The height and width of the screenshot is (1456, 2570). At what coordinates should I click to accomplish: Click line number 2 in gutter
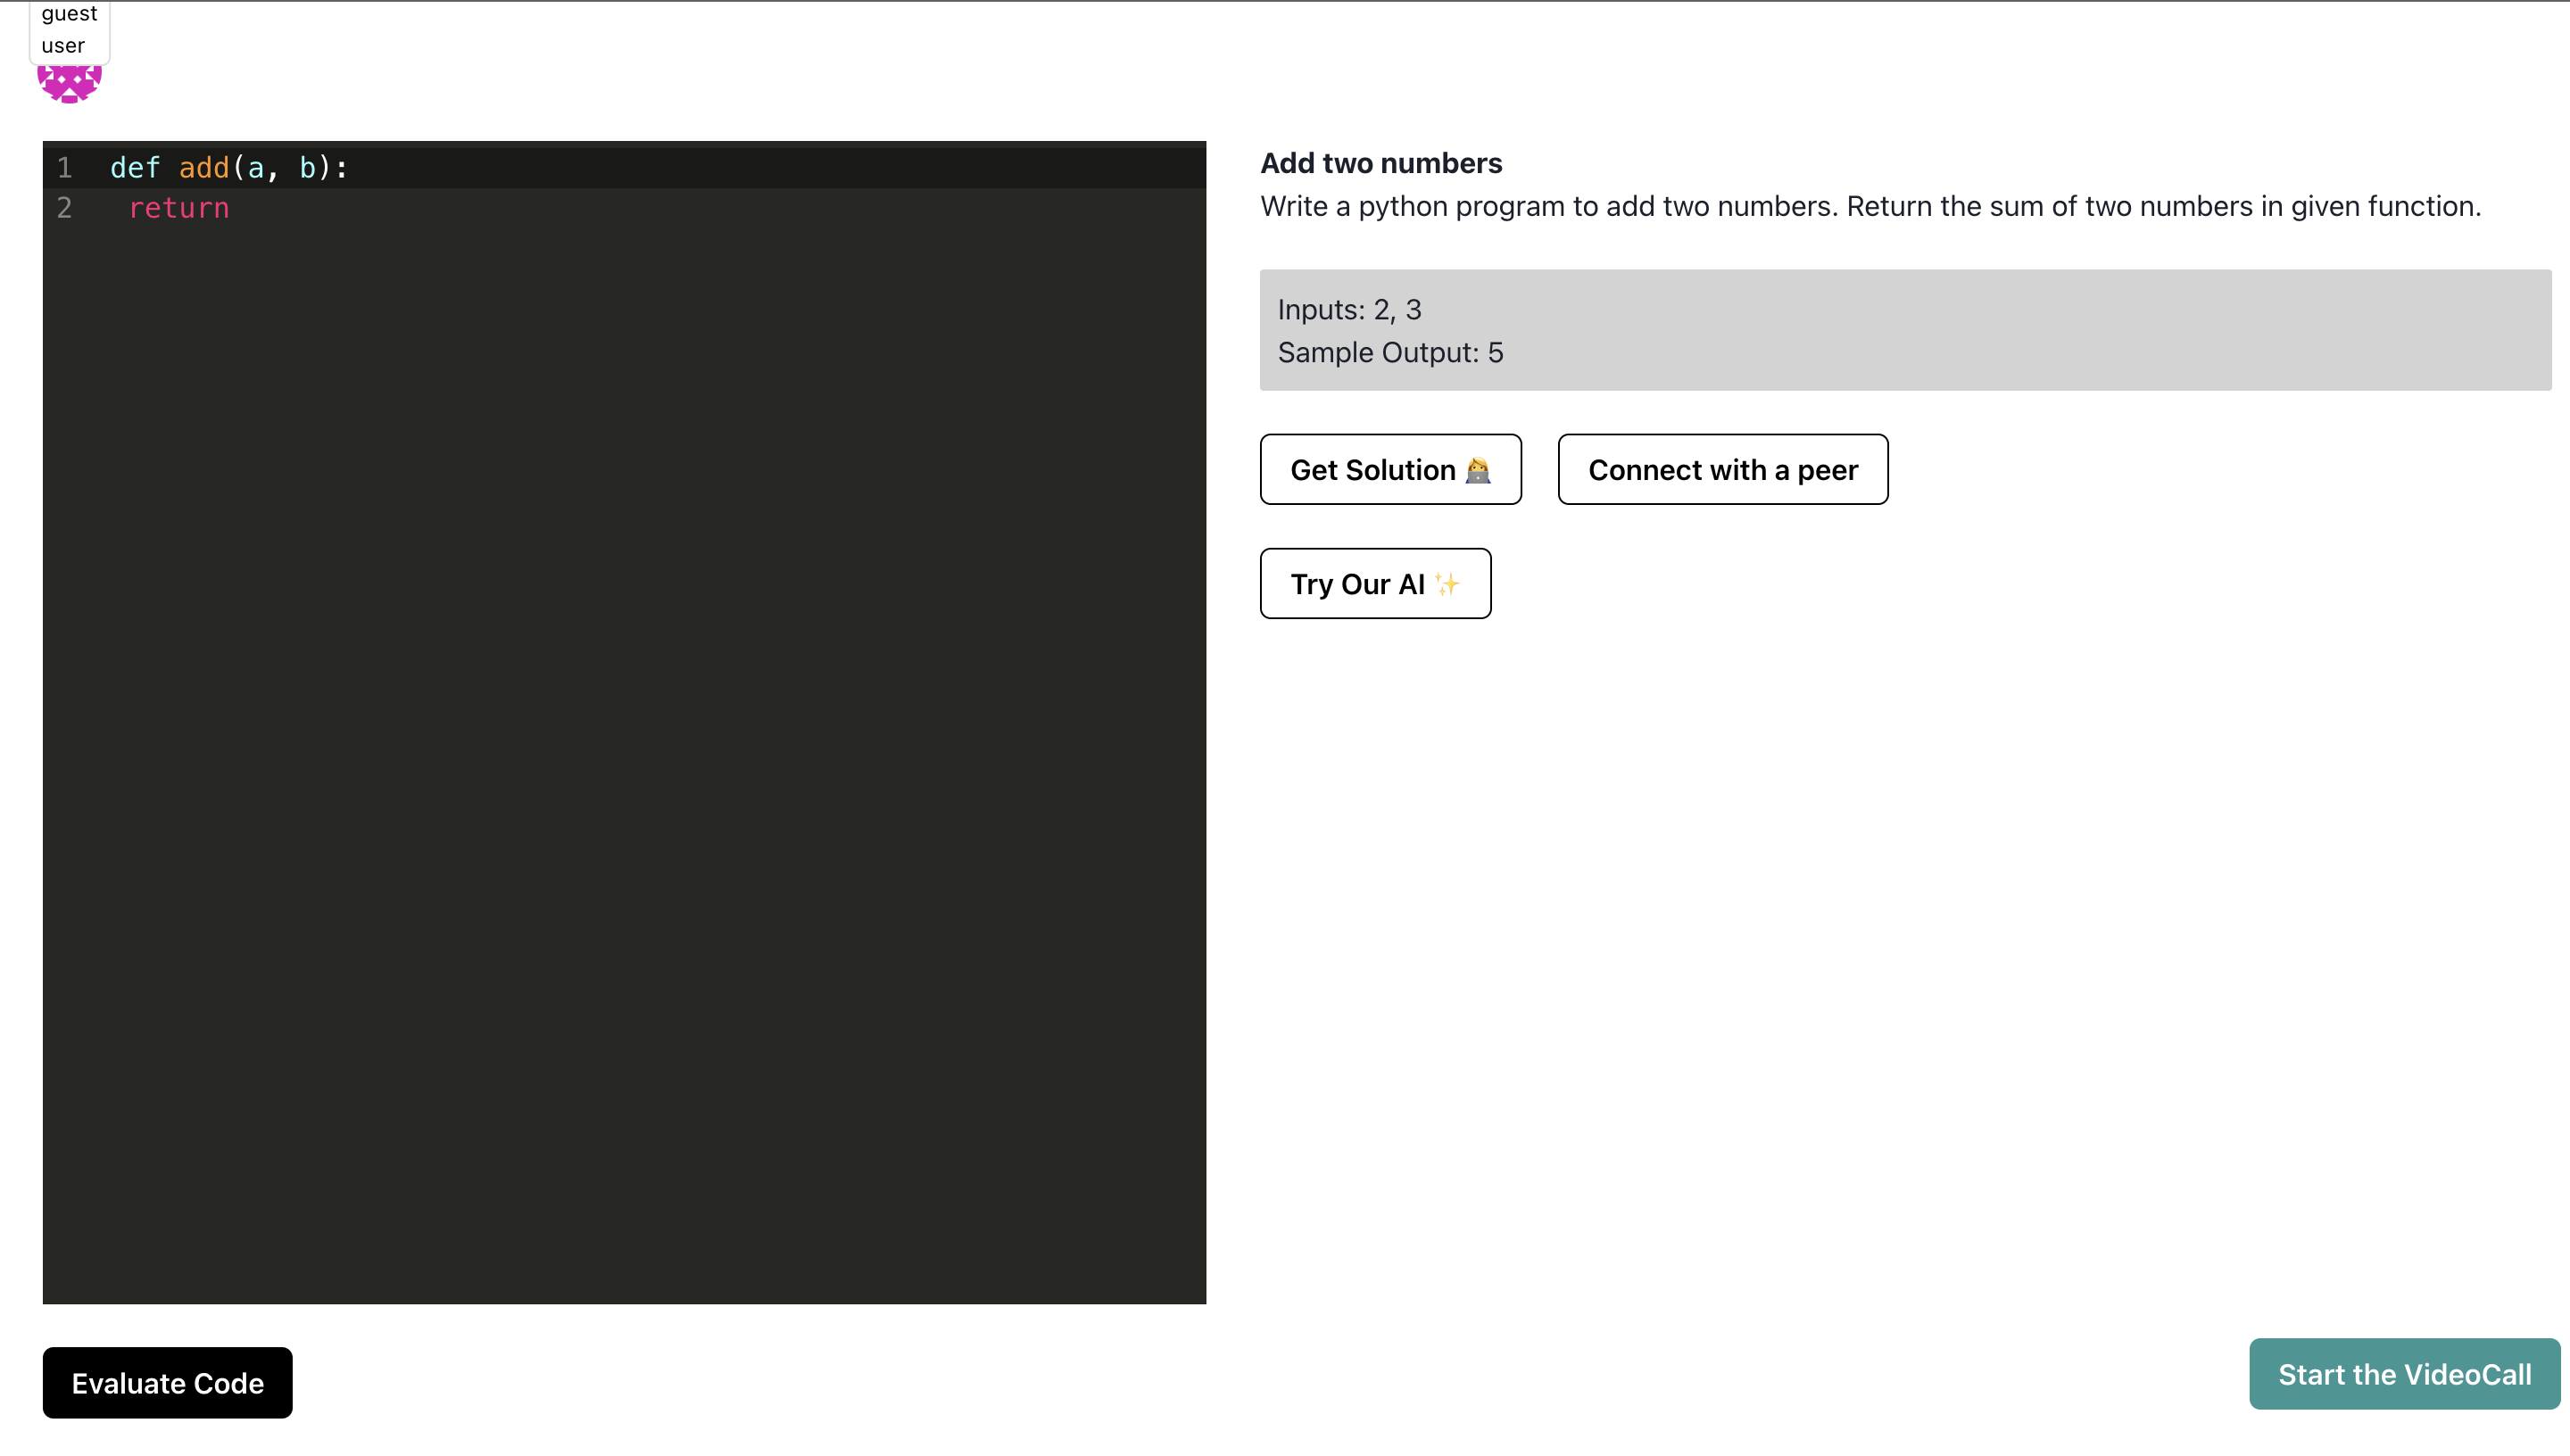(65, 208)
